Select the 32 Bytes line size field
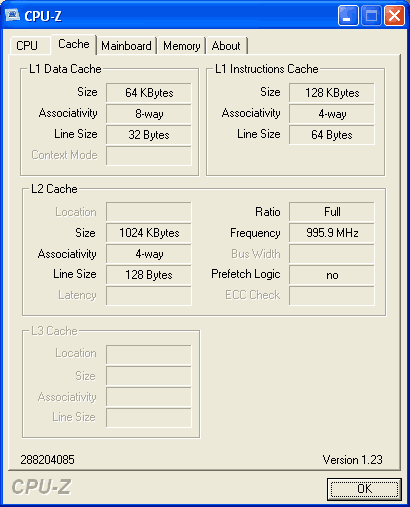The height and width of the screenshot is (507, 410). 149,135
